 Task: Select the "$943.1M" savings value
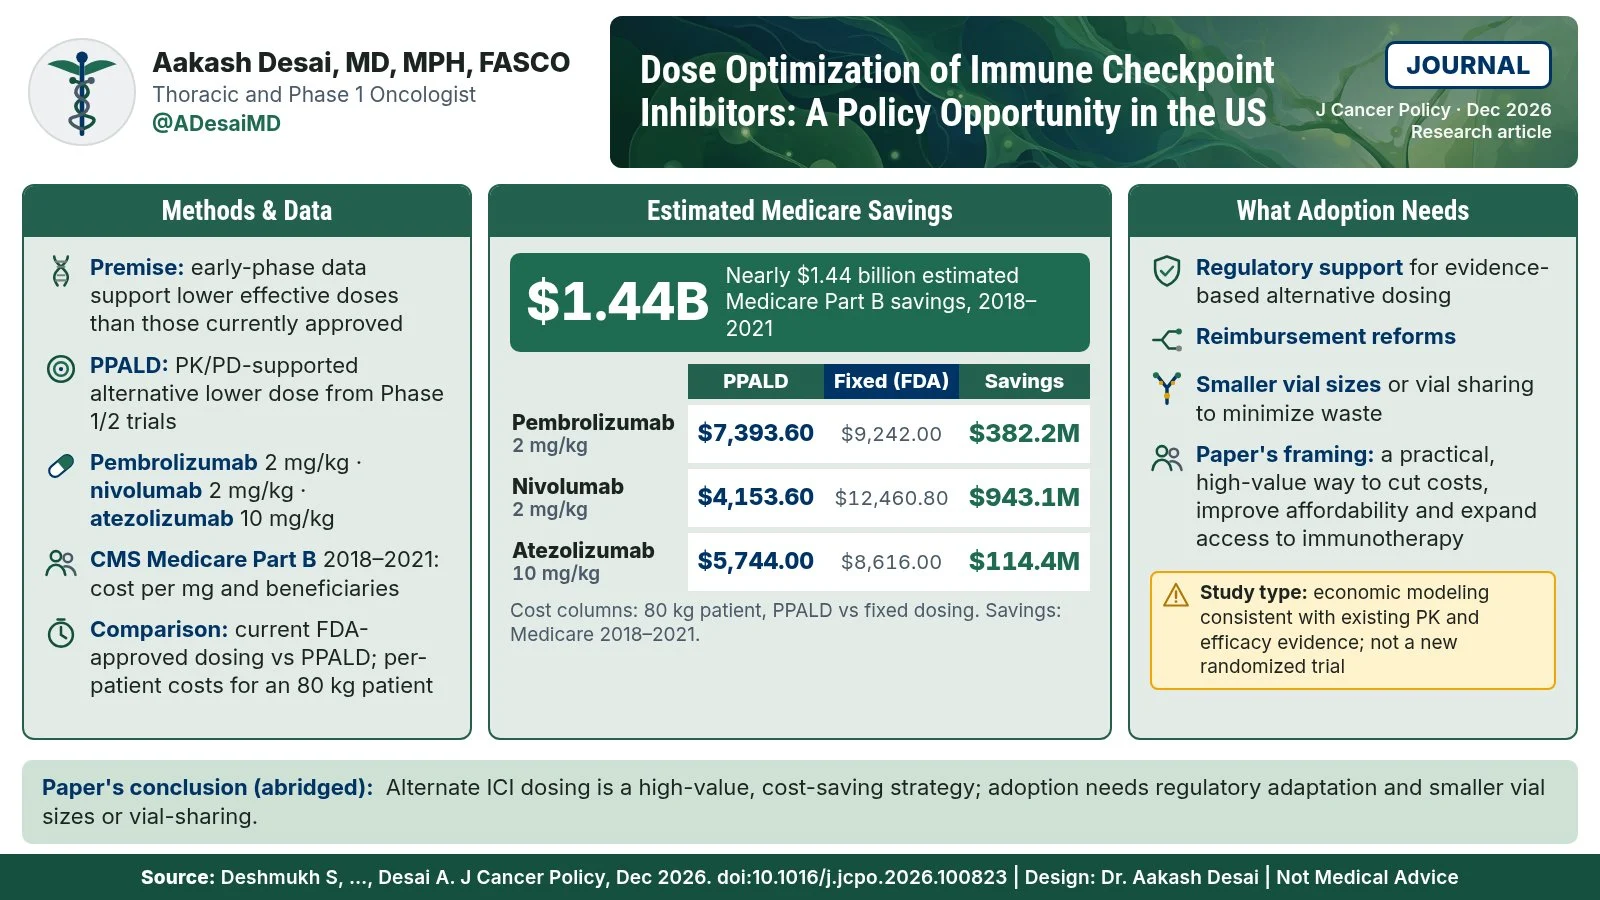tap(1024, 497)
